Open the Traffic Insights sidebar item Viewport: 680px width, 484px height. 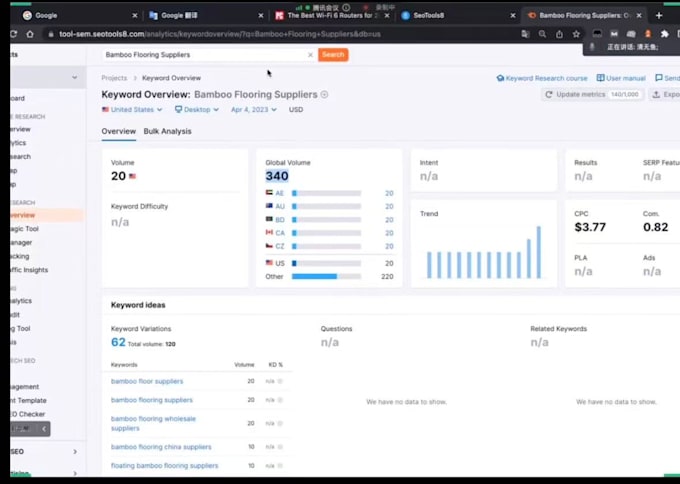[x=29, y=270]
